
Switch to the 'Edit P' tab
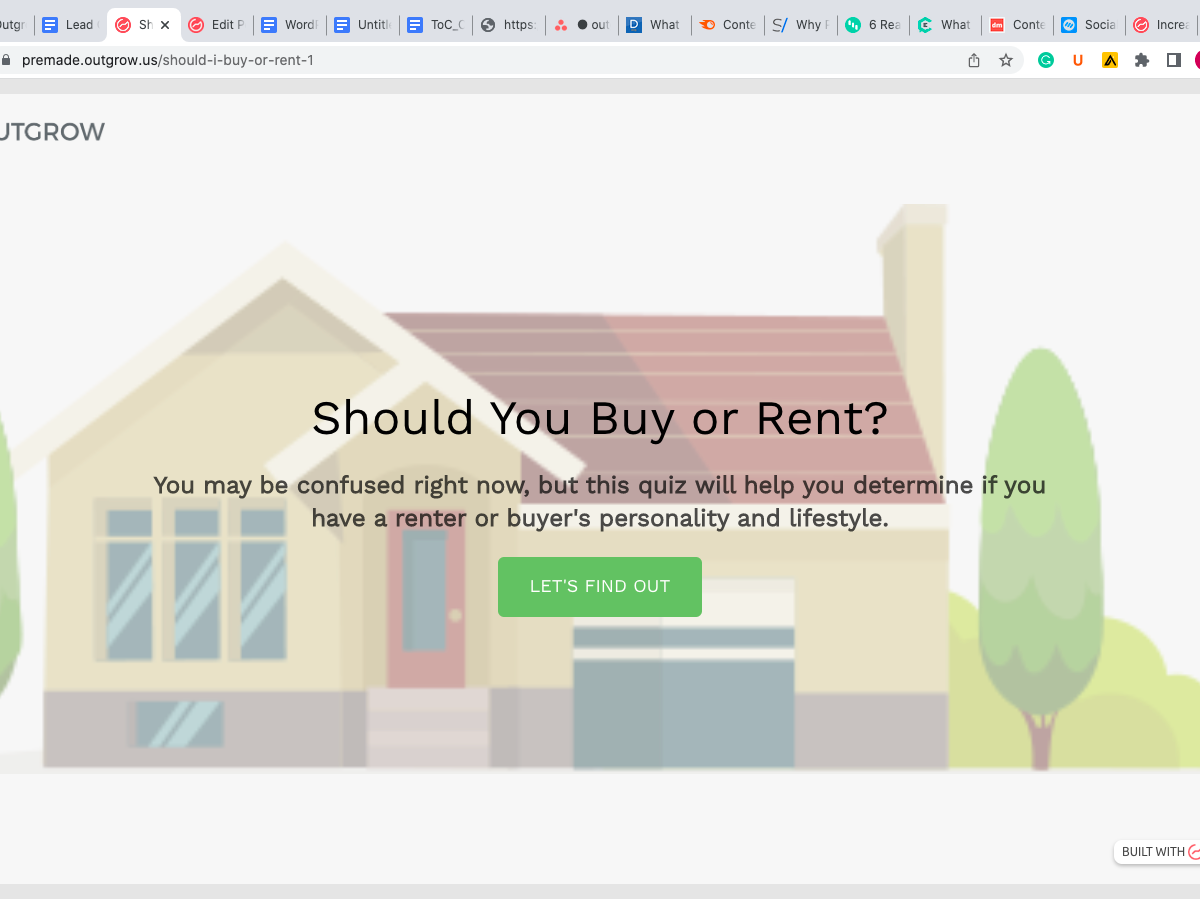(x=217, y=25)
